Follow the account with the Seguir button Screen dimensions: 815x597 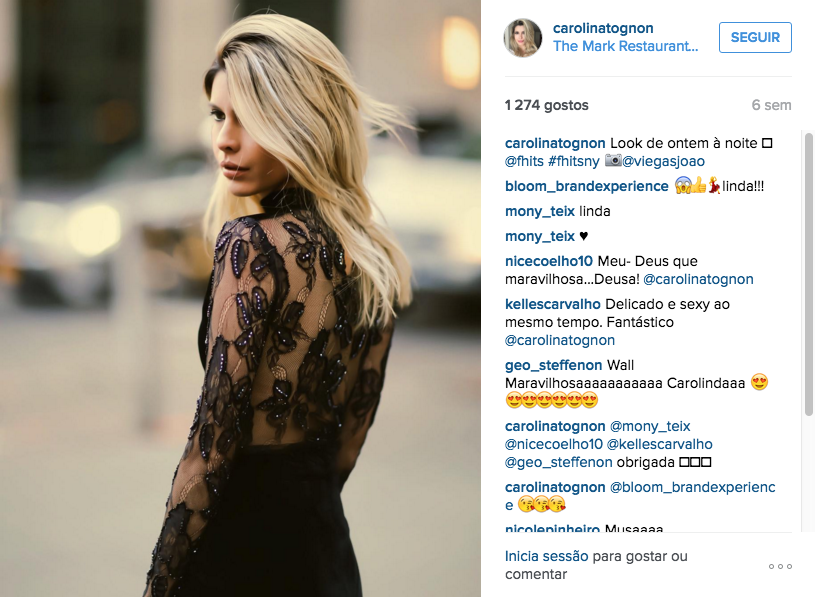coord(755,37)
